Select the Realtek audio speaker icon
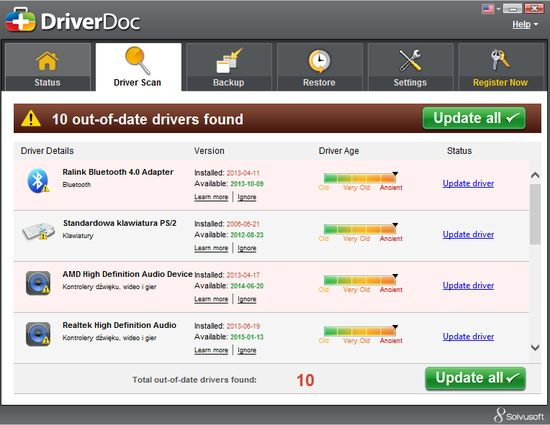 (x=38, y=334)
